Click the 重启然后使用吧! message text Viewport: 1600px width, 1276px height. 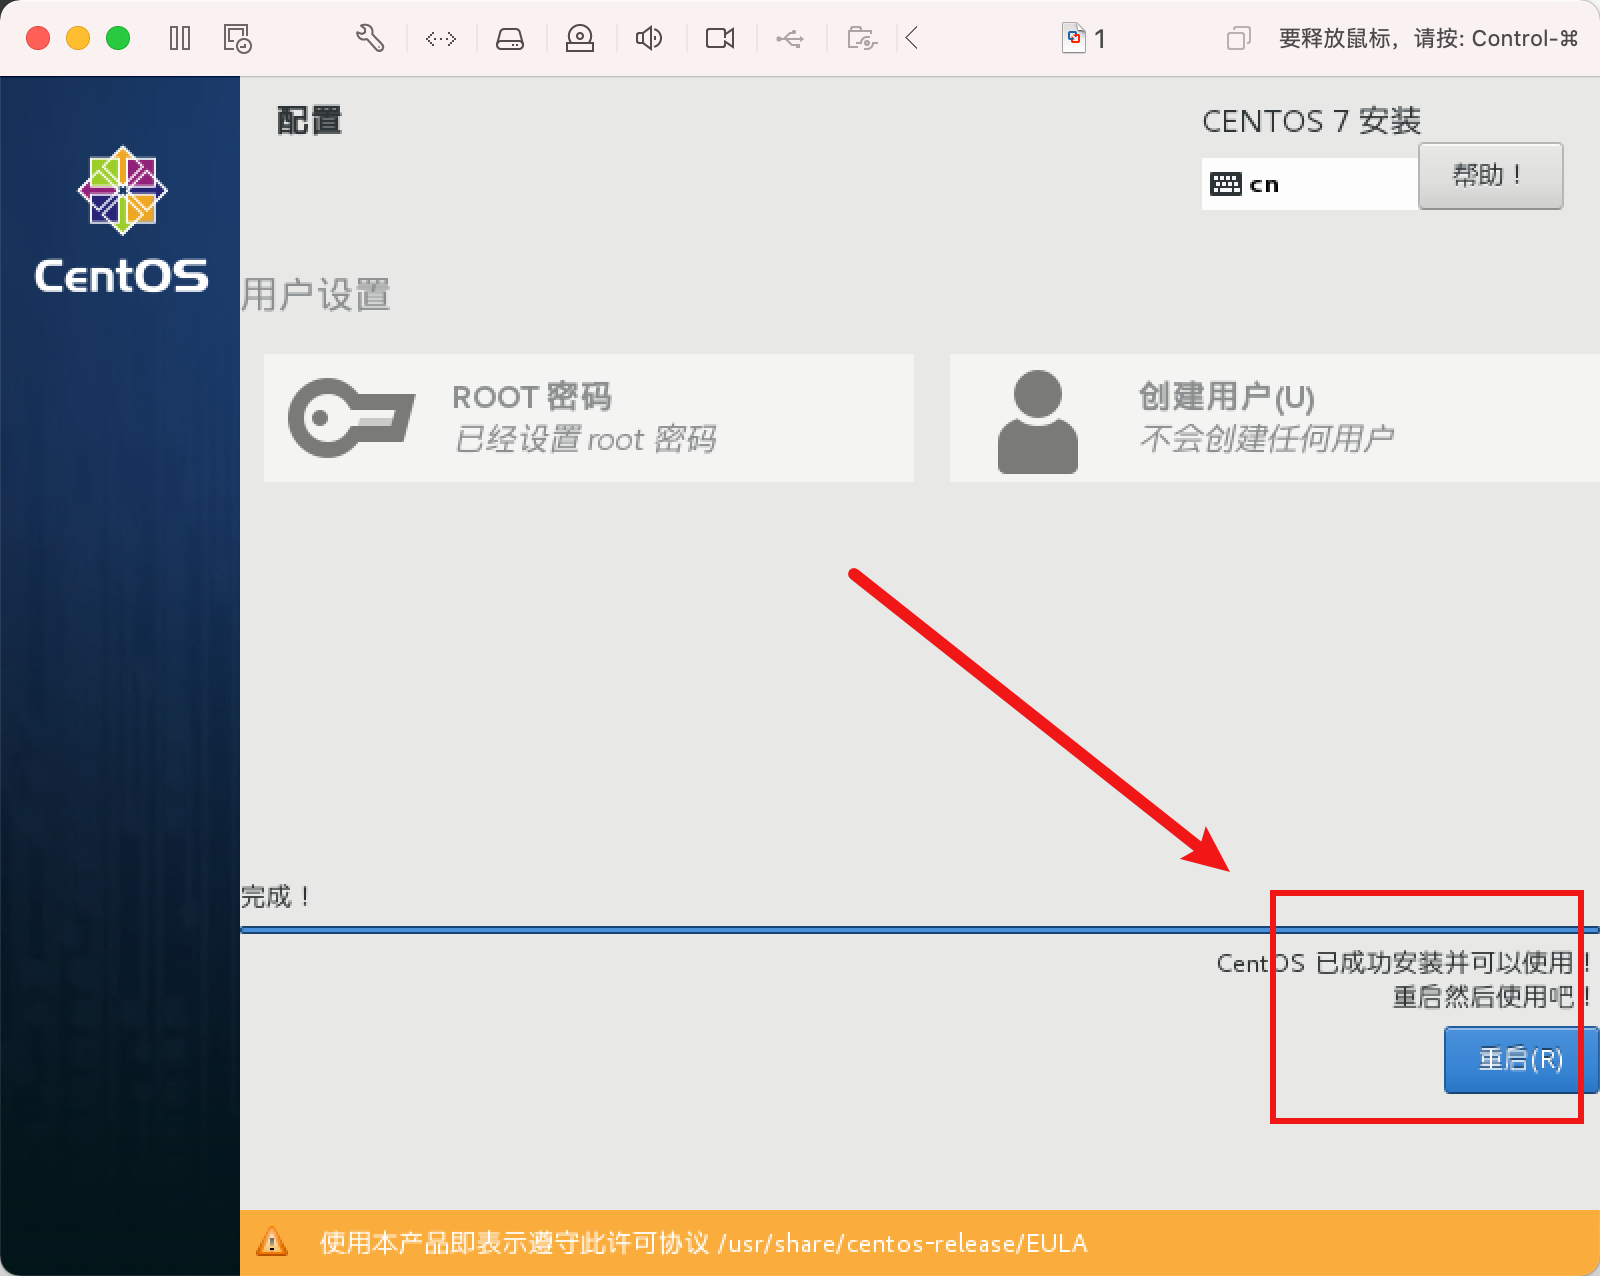click(x=1491, y=997)
